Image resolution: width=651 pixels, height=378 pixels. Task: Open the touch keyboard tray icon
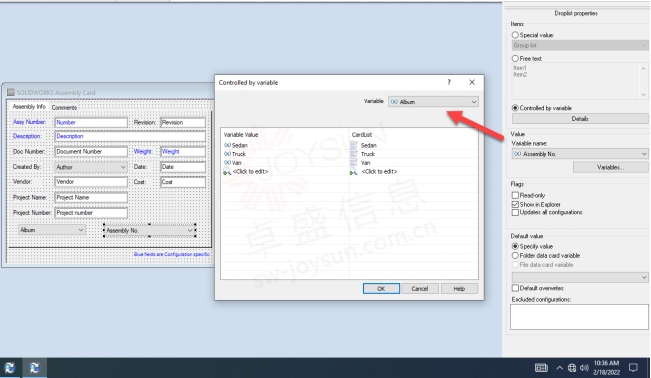pyautogui.click(x=541, y=368)
